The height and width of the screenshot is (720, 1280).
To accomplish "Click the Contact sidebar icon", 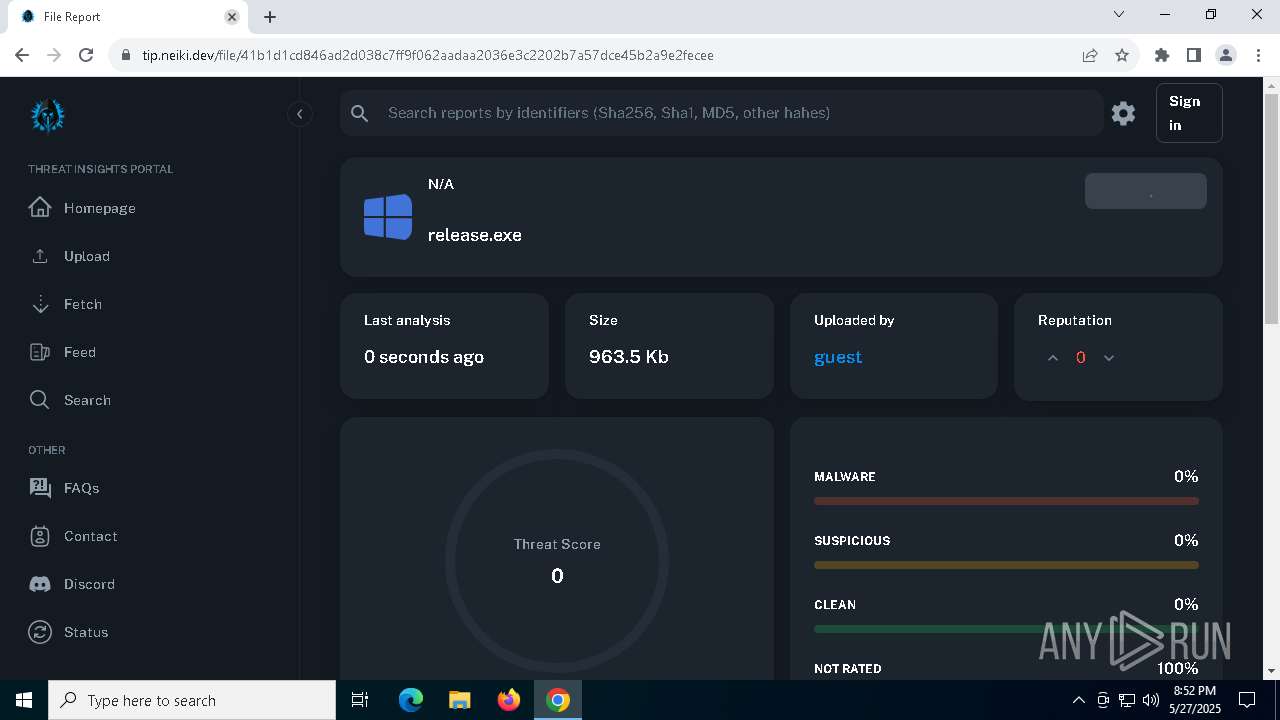I will (x=40, y=536).
